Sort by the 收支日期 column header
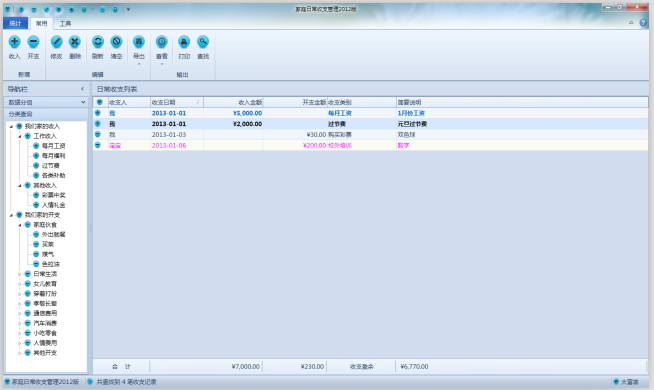This screenshot has width=654, height=390. 176,102
